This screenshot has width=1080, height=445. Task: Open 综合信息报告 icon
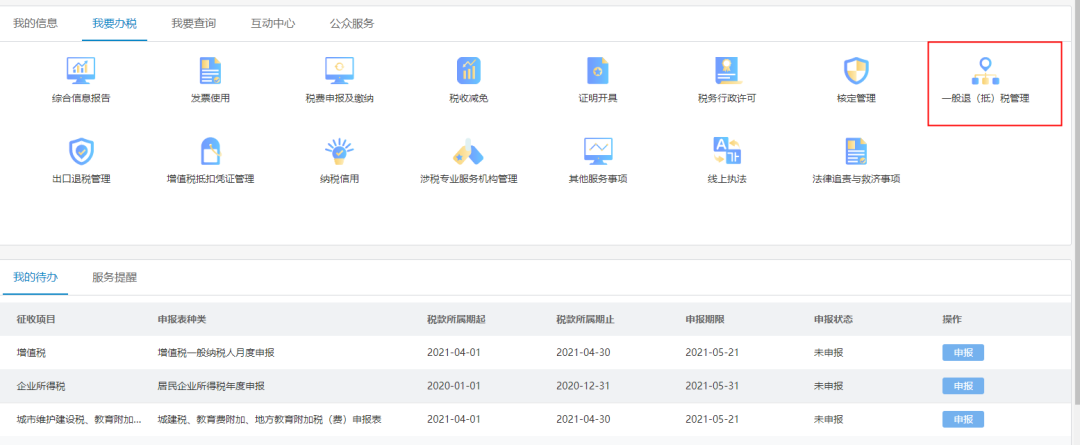81,71
